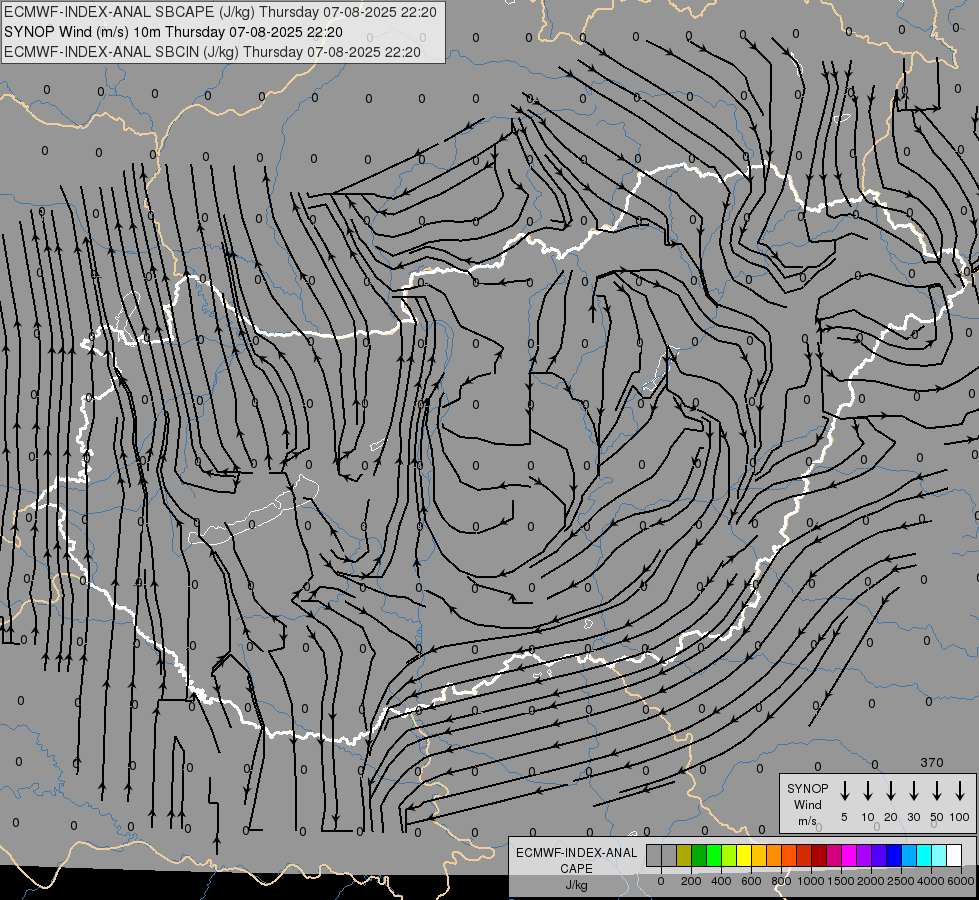Click the ECMWF-INDEX-ANAL SBCIN title line
979x900 pixels.
point(212,52)
